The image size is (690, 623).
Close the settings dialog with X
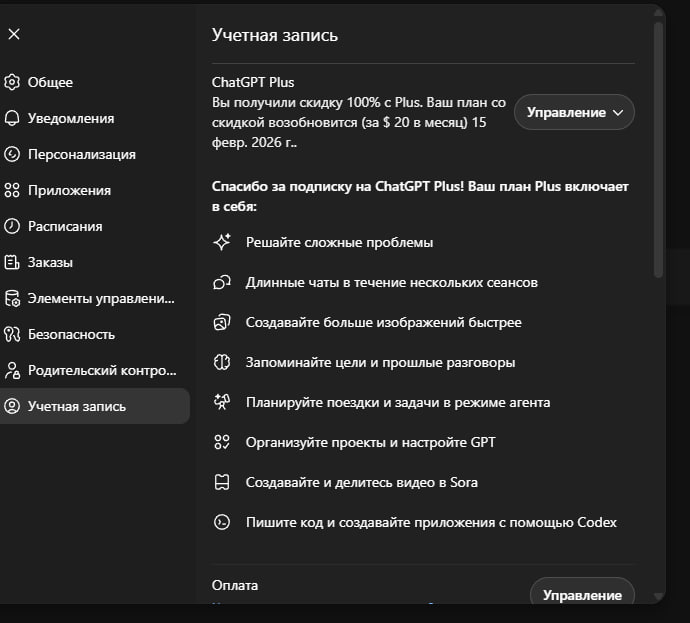click(x=14, y=34)
